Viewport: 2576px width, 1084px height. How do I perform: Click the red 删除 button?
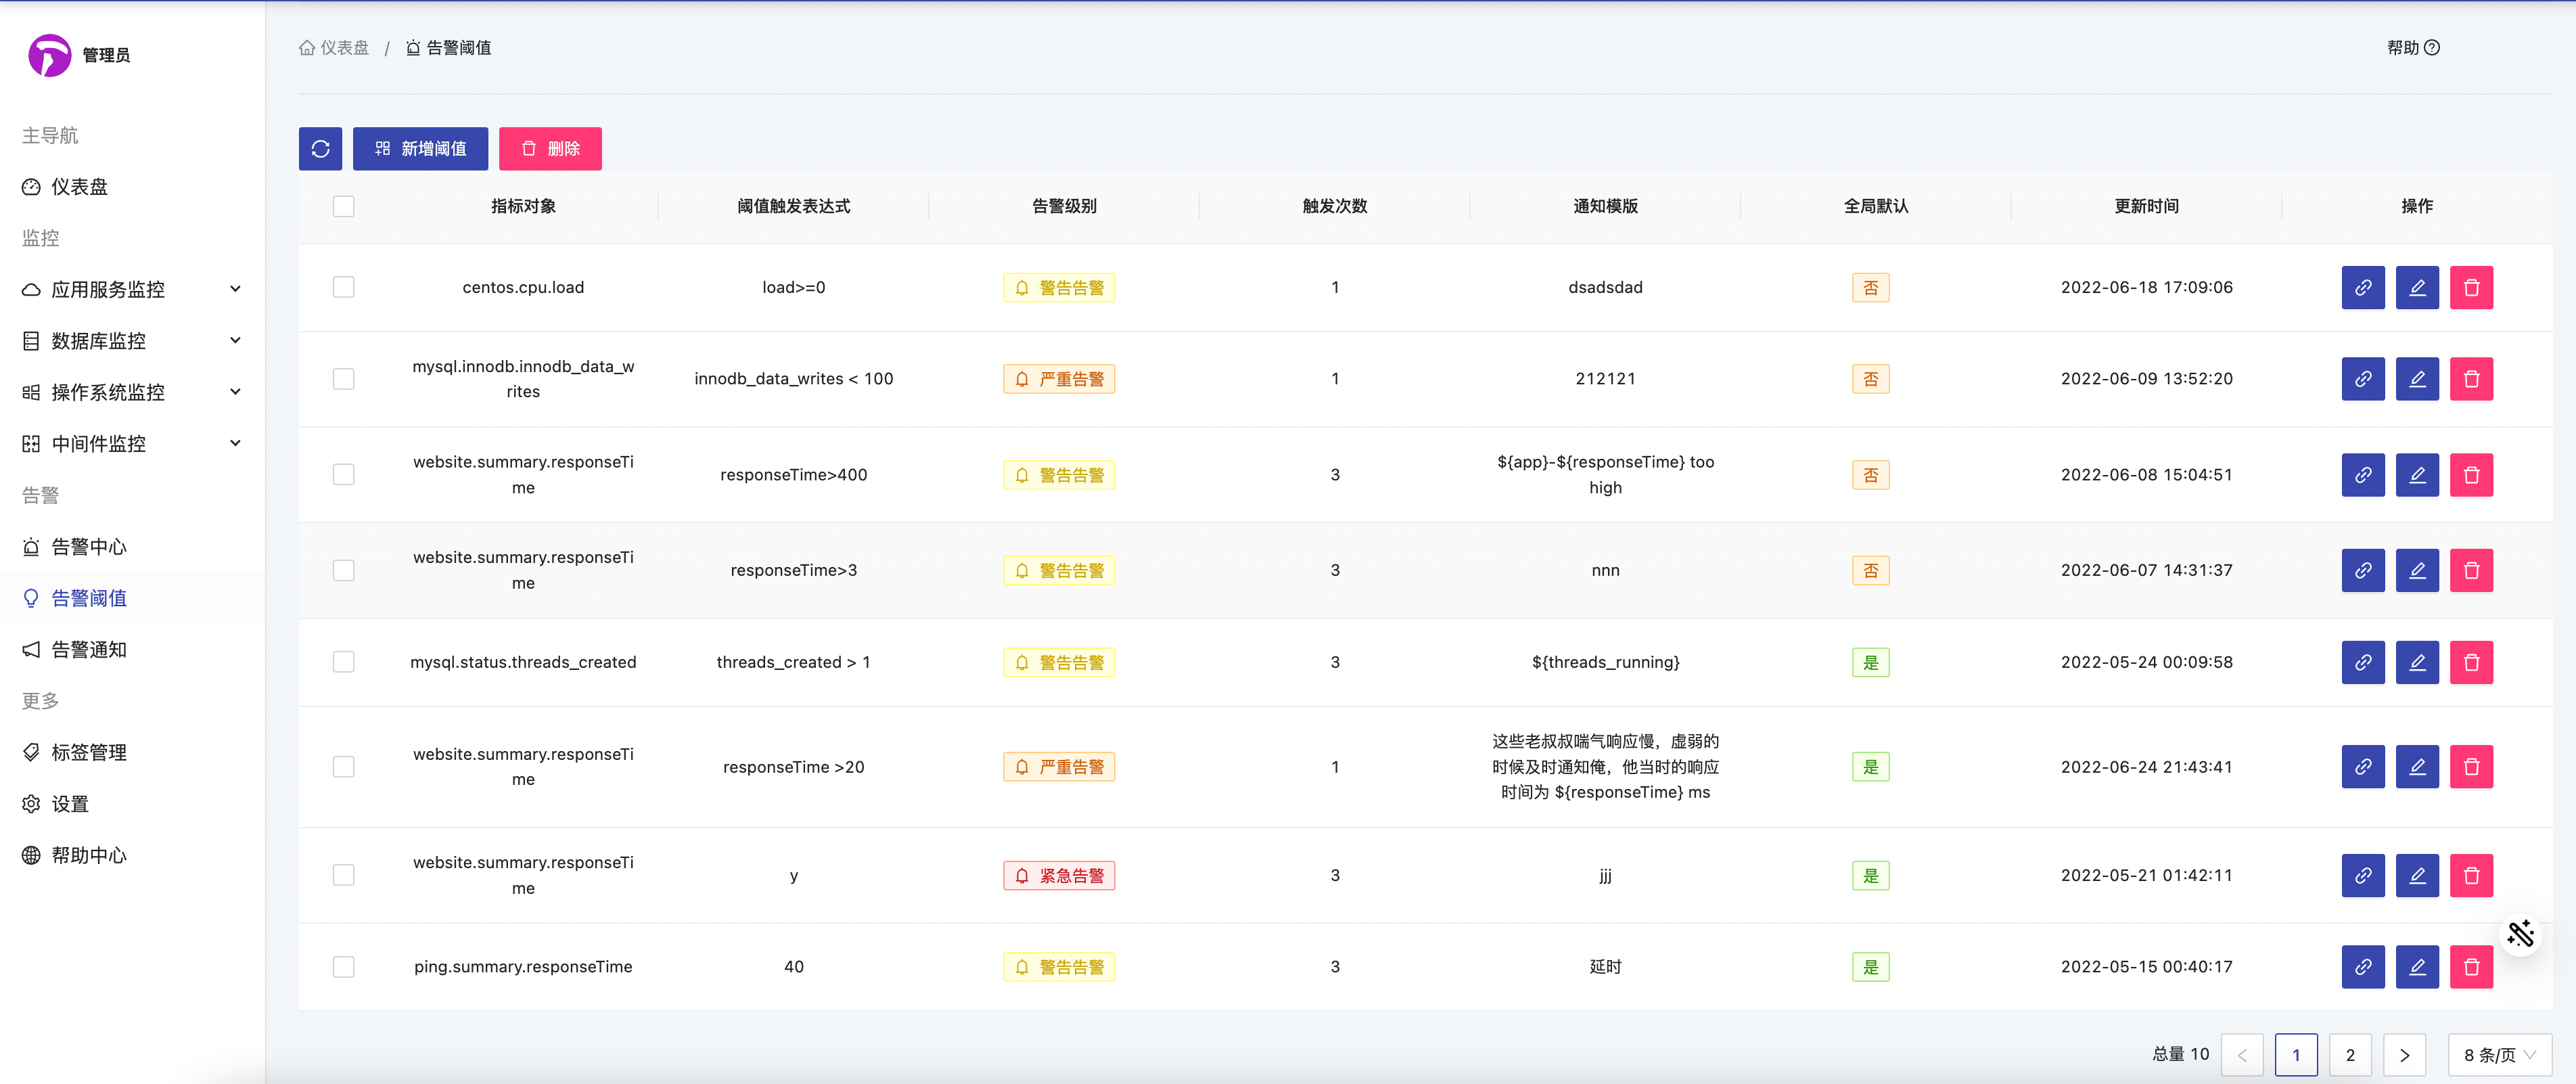(x=550, y=148)
